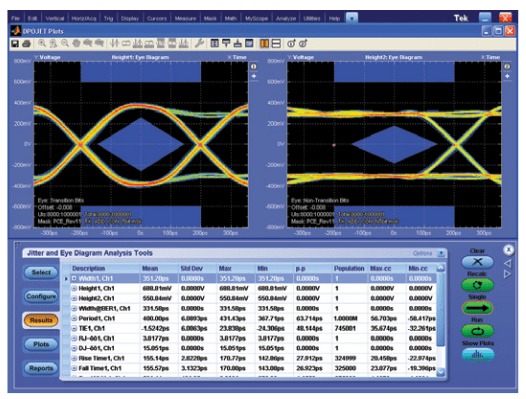Click the Options link
526x399 pixels.
point(422,253)
